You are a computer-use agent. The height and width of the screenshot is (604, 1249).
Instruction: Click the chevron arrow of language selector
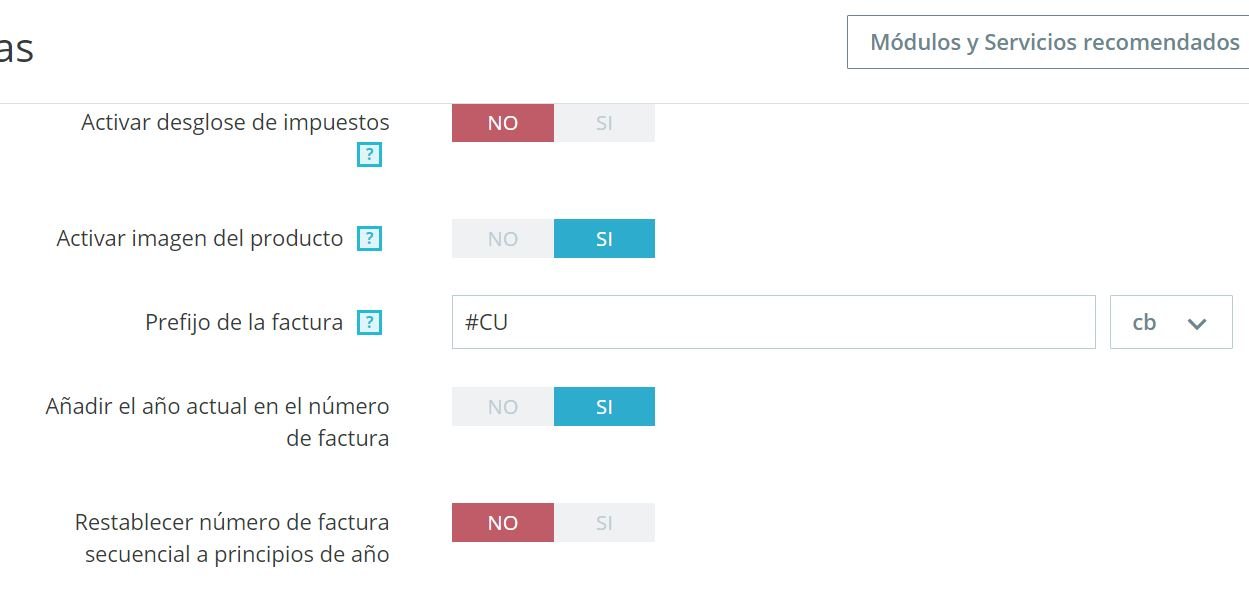(x=1196, y=323)
